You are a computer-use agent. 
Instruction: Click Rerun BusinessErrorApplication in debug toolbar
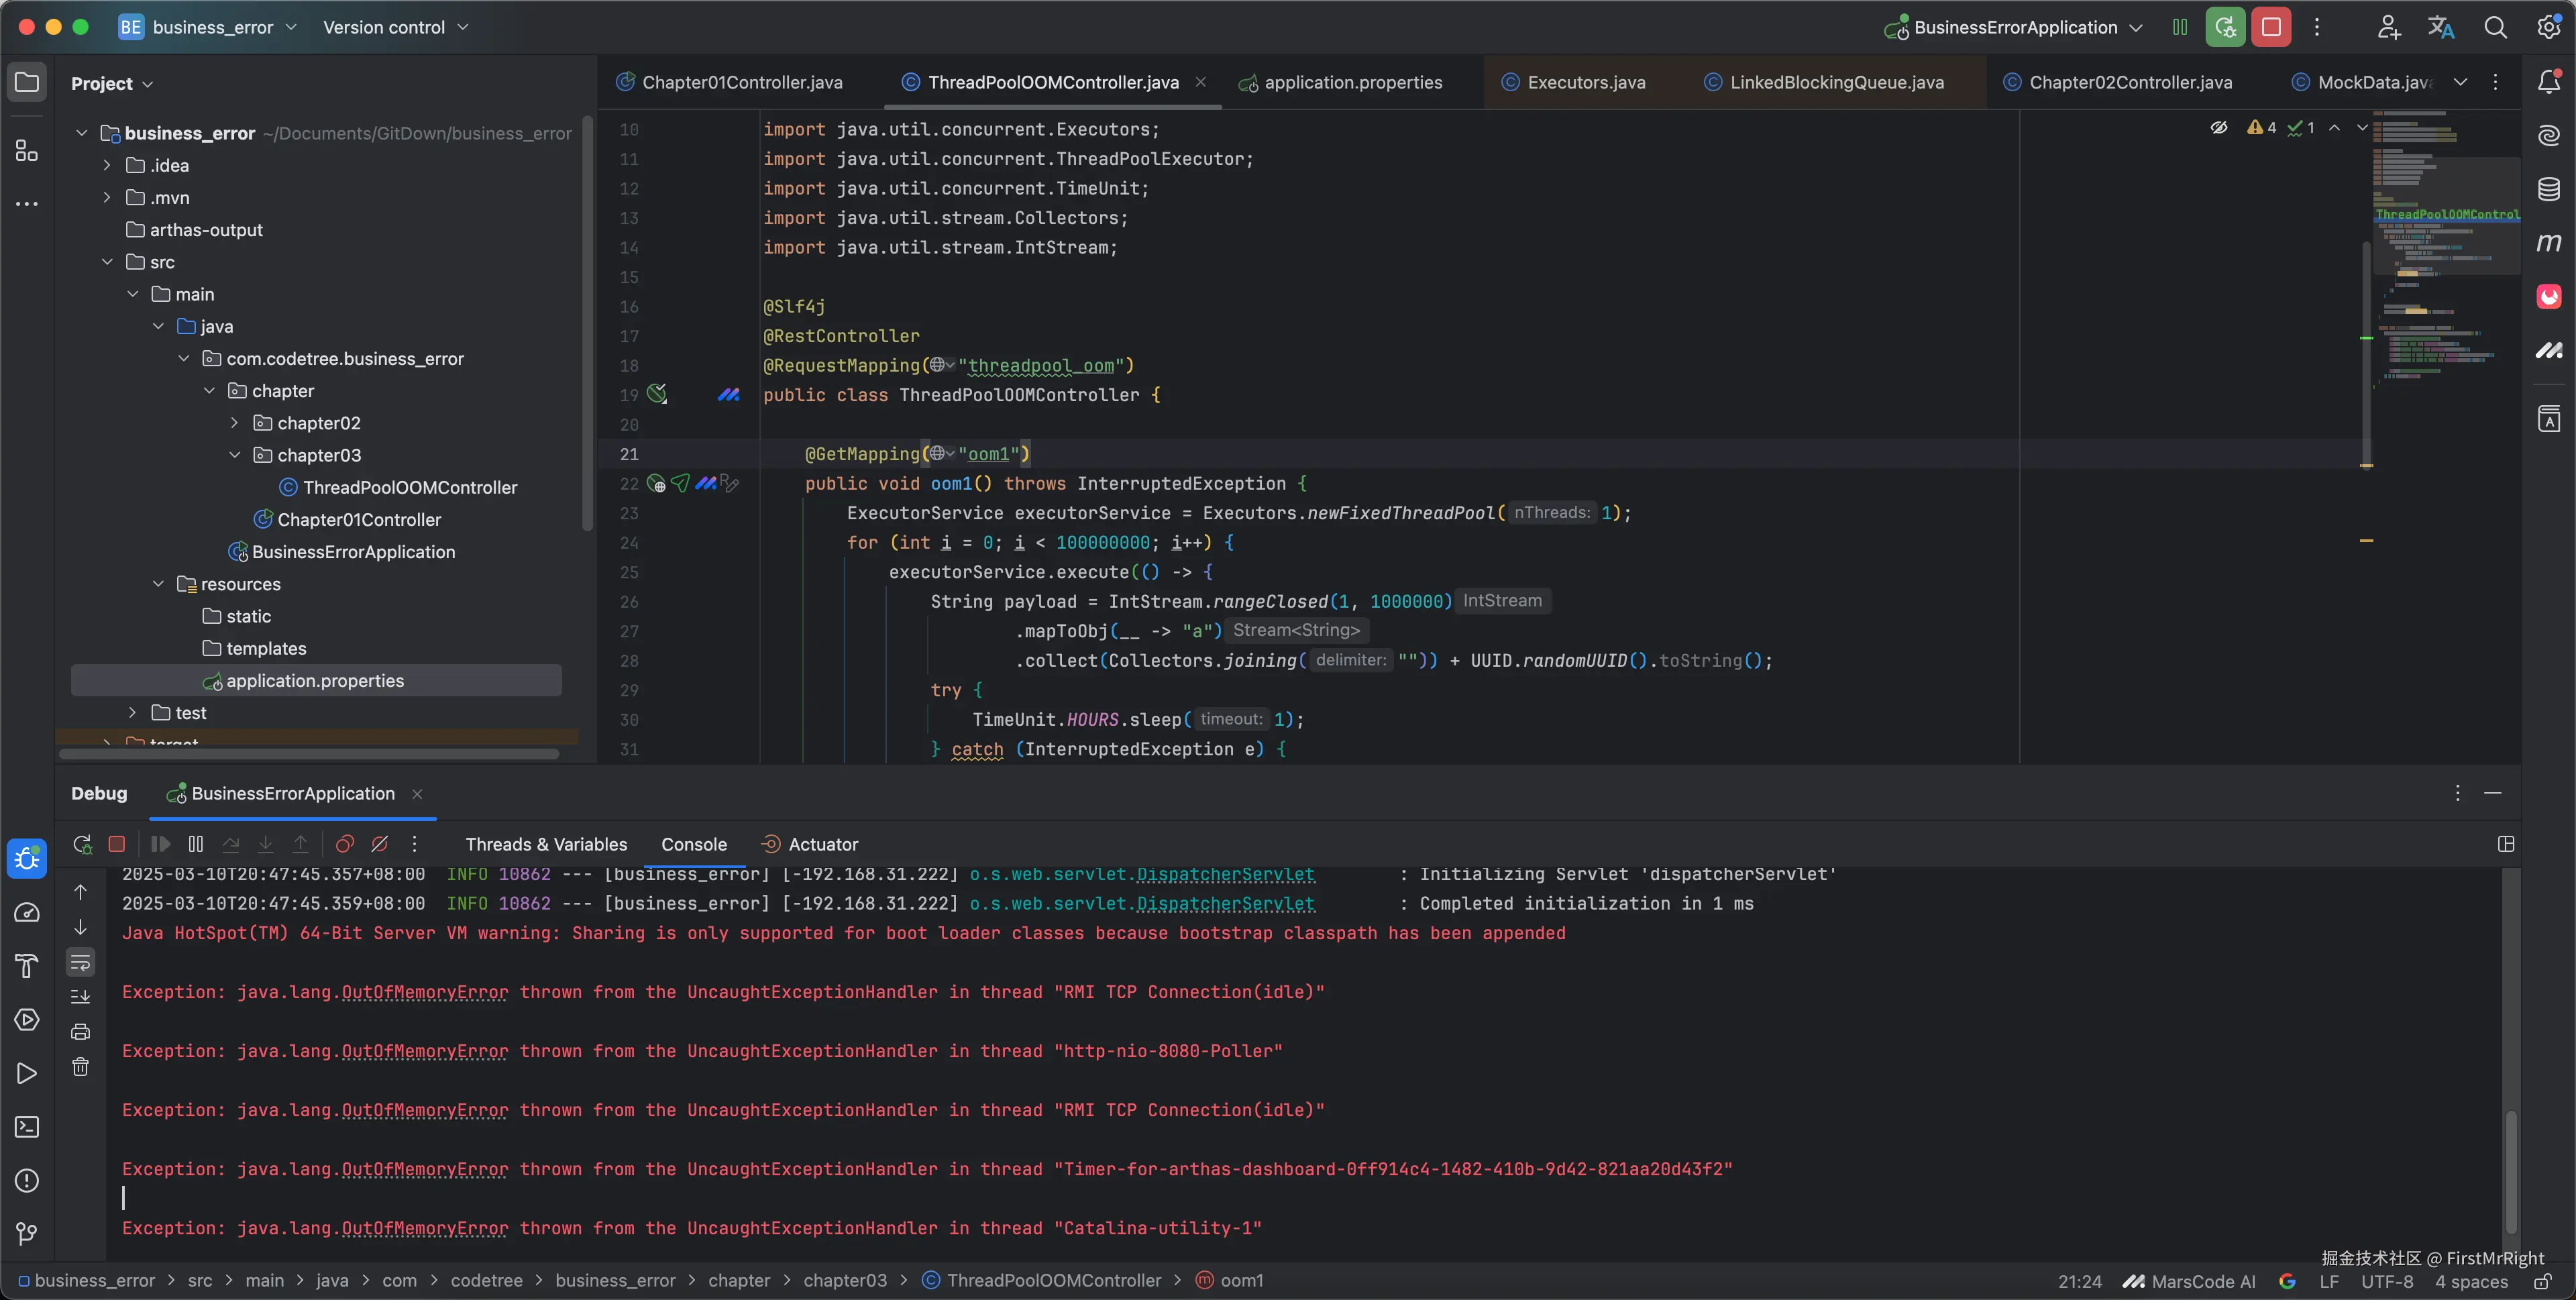coord(83,844)
